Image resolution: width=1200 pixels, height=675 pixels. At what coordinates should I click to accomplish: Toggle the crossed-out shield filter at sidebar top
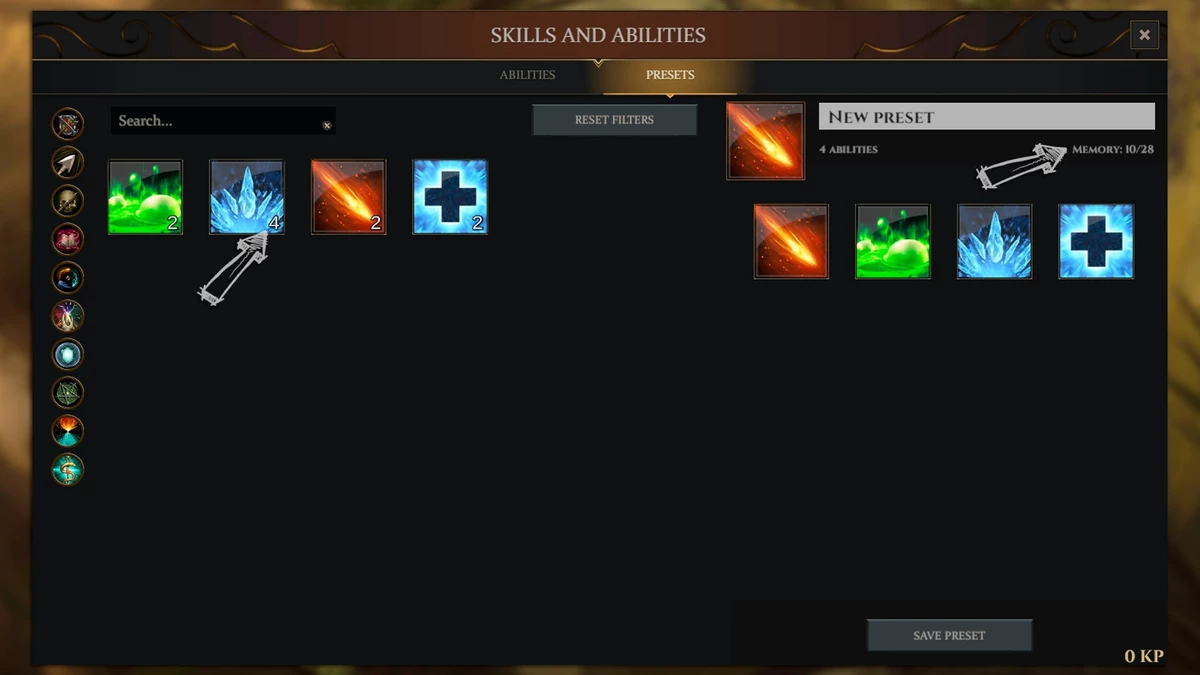click(x=68, y=124)
